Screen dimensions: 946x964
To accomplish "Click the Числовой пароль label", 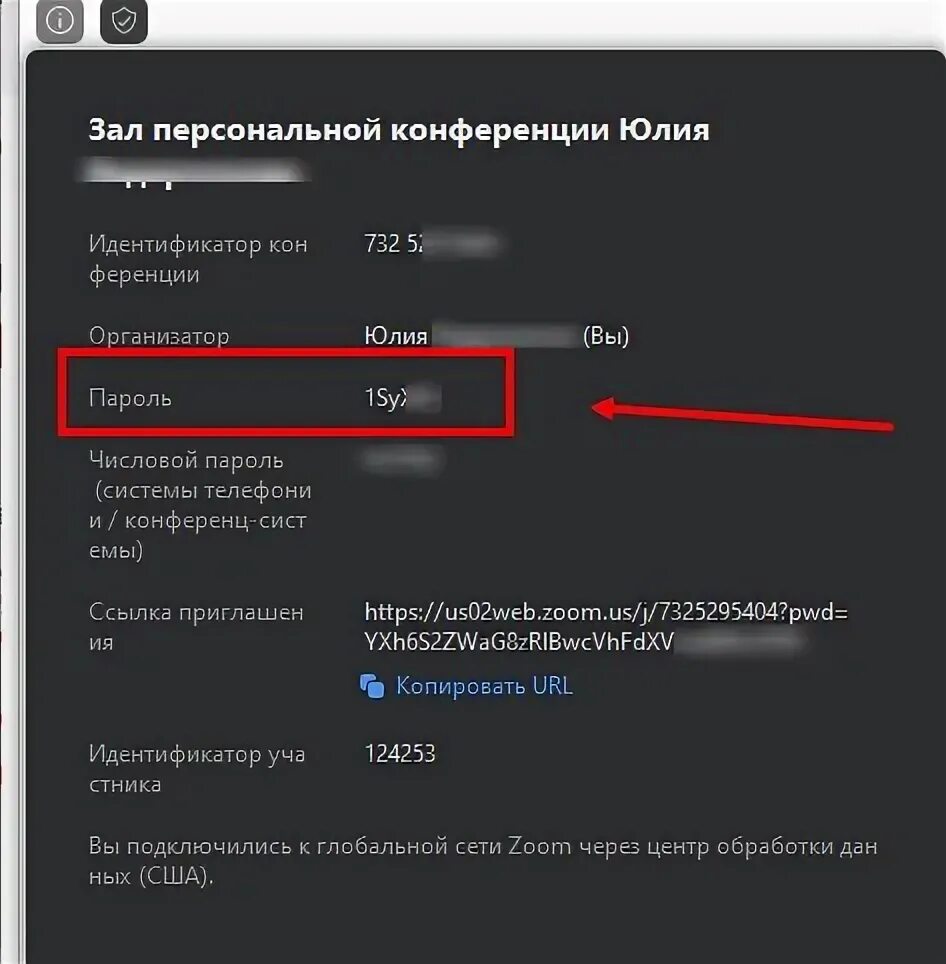I will click(200, 505).
